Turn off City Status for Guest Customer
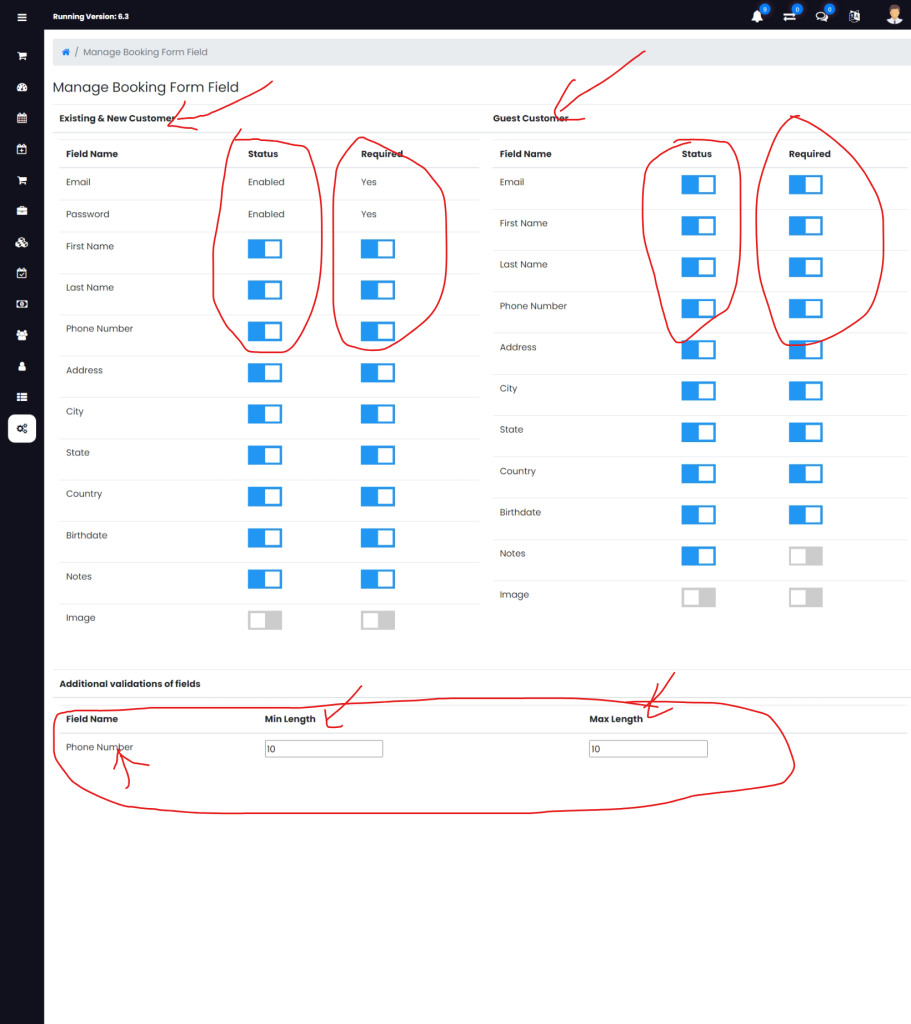 (698, 391)
